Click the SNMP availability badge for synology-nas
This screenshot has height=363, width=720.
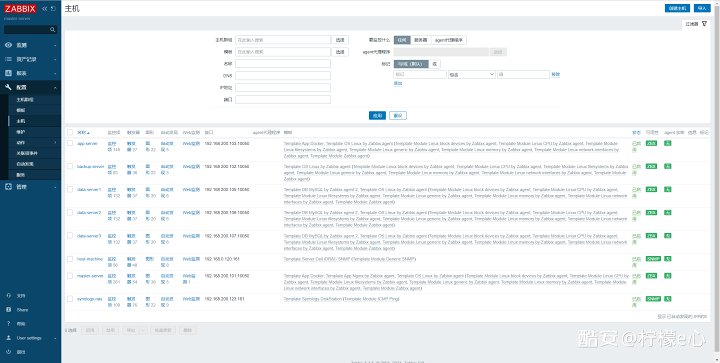pos(653,299)
